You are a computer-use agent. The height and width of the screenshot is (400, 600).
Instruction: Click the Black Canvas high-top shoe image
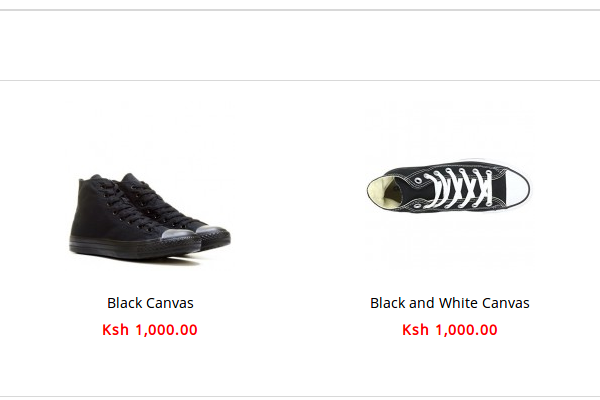(150, 214)
